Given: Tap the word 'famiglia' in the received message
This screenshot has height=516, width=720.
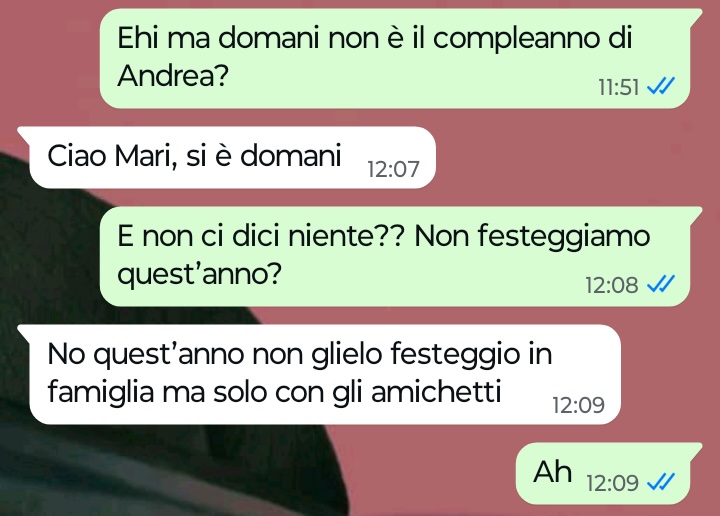Looking at the screenshot, I should pos(101,393).
